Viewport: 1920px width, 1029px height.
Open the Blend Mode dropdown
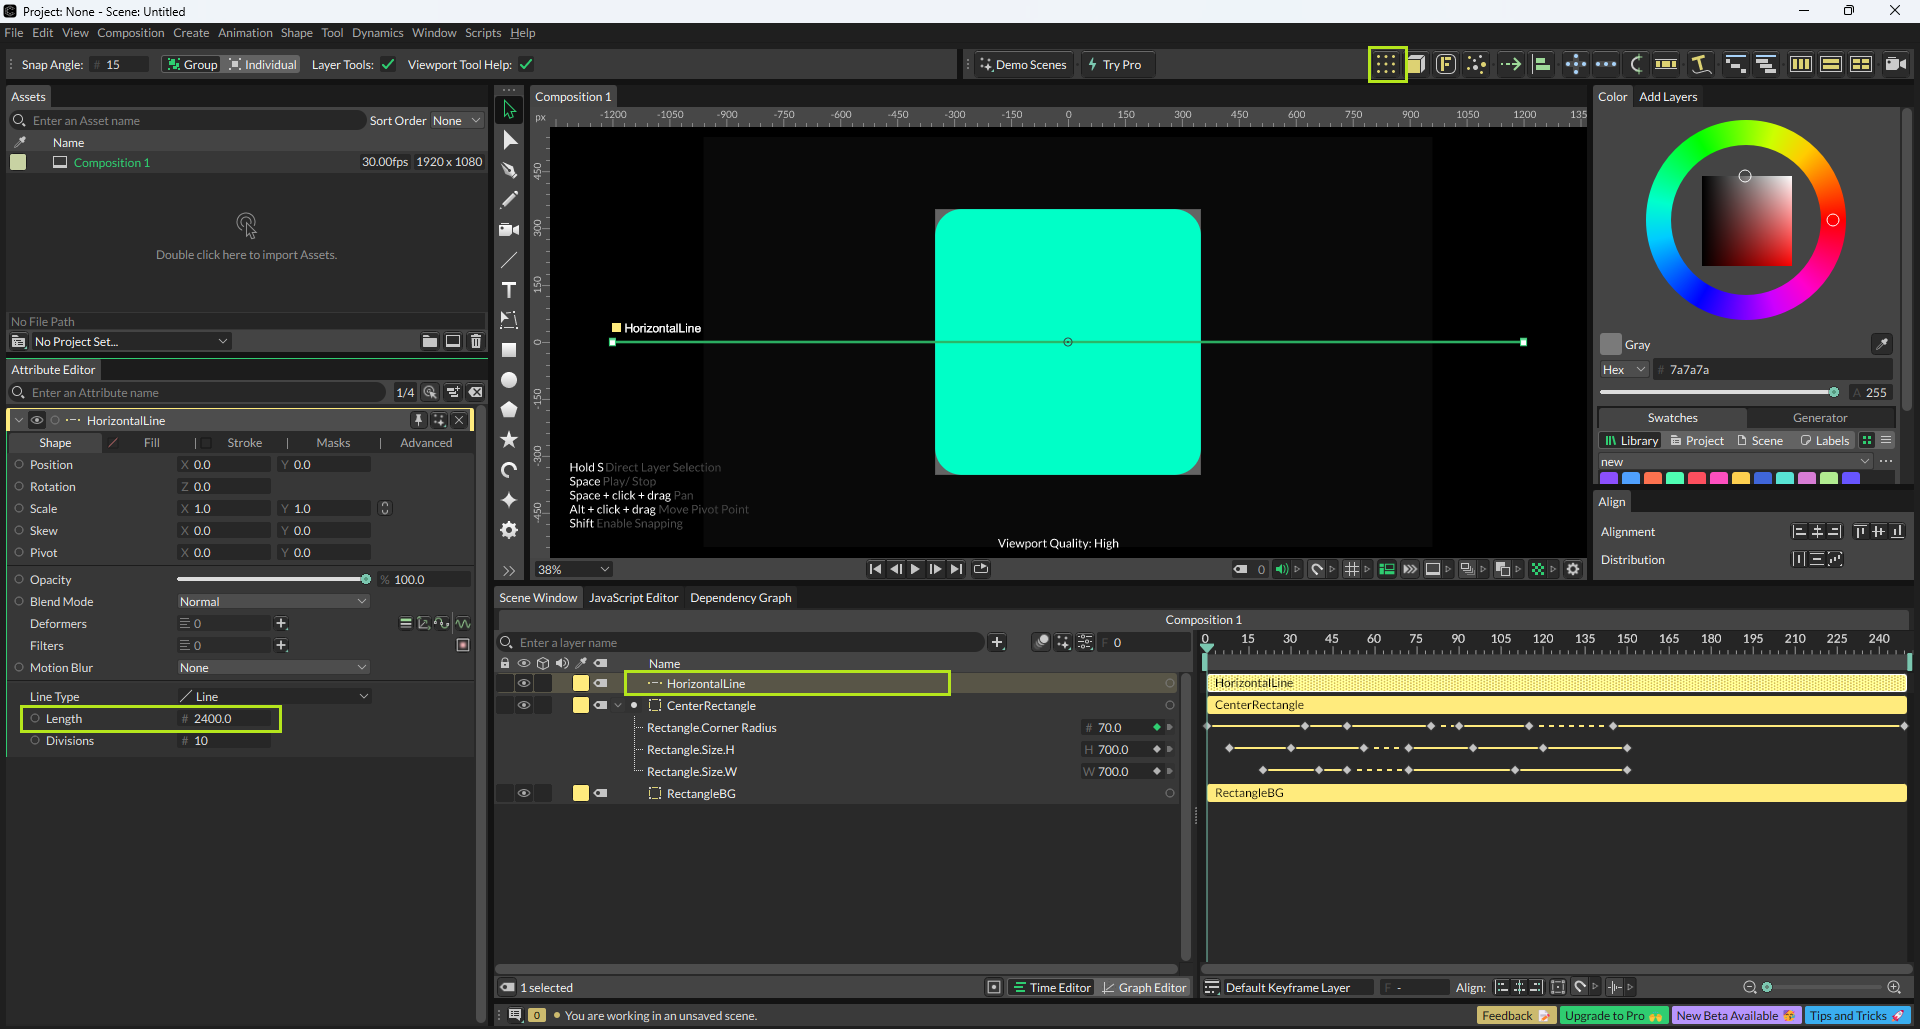click(x=273, y=602)
